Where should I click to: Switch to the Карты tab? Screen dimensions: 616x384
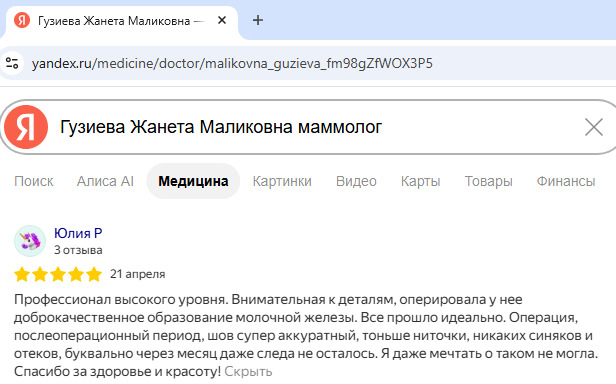[420, 181]
